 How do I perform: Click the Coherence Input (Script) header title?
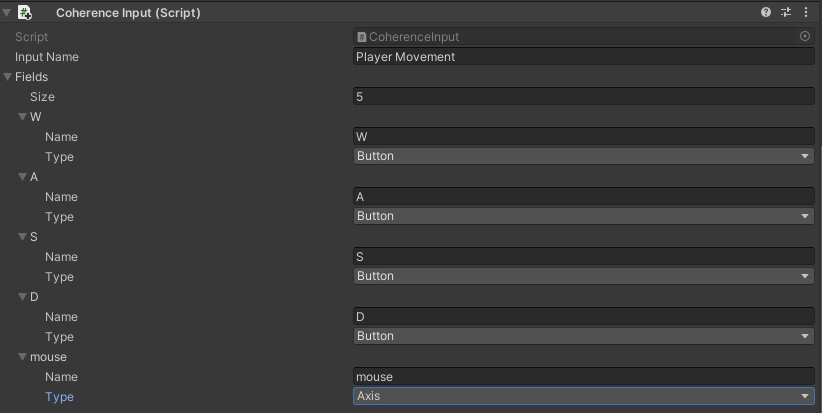128,13
